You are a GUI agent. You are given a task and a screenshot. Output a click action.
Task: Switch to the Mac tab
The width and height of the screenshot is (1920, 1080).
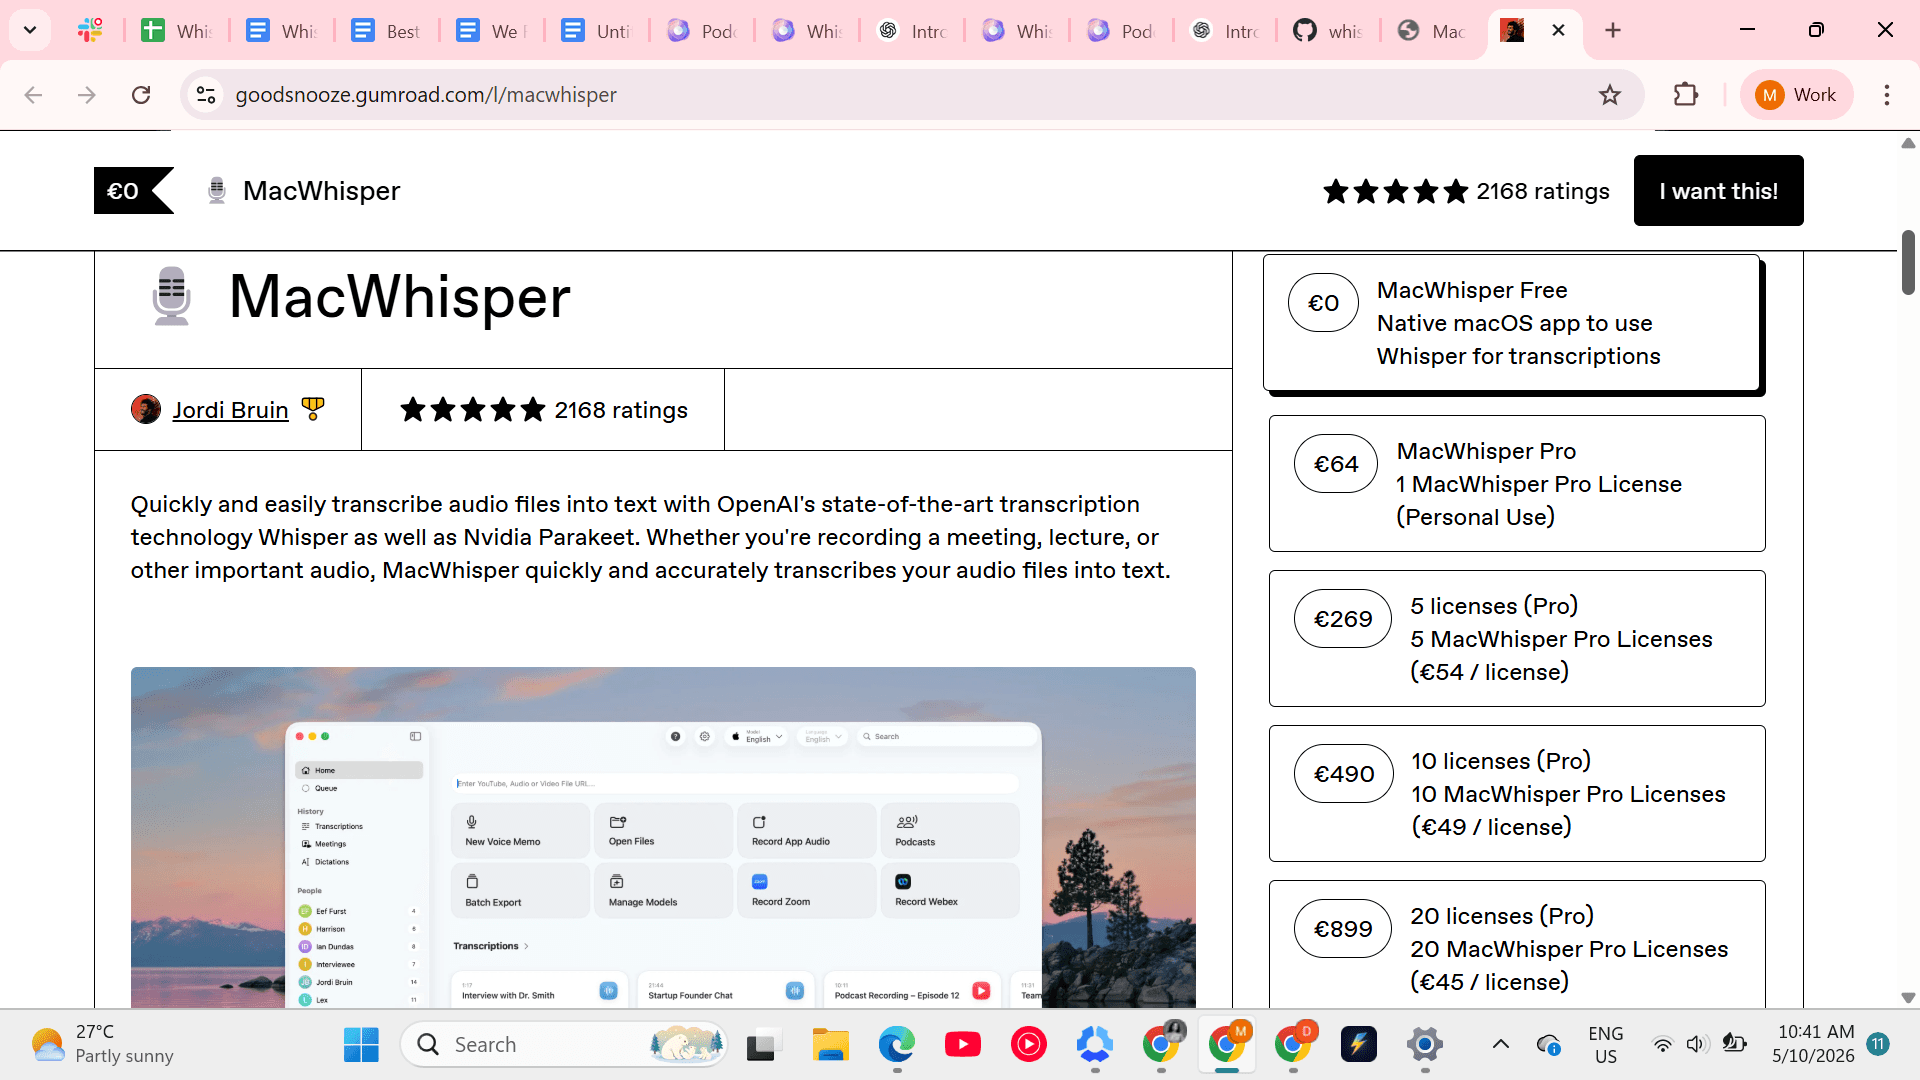[x=1431, y=31]
